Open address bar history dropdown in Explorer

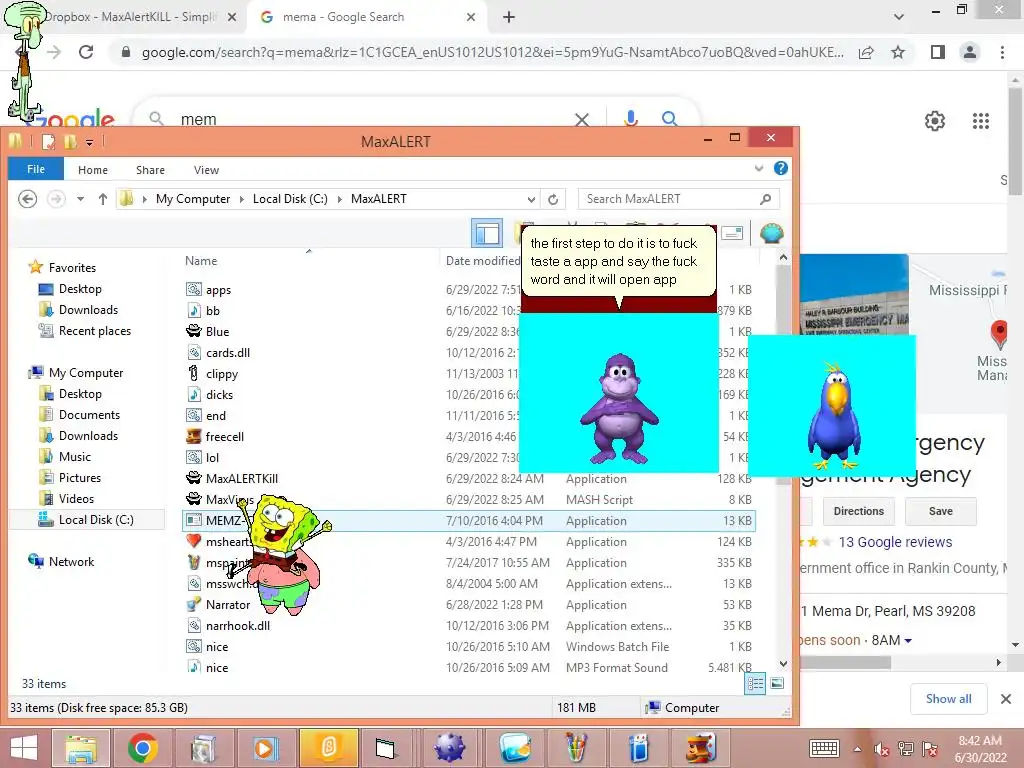(x=532, y=199)
